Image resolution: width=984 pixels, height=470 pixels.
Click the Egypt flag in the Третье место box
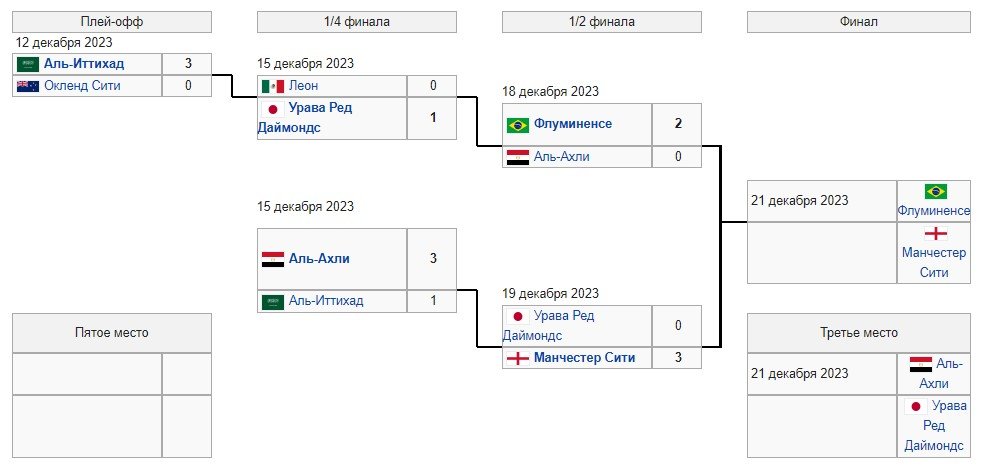coord(920,364)
